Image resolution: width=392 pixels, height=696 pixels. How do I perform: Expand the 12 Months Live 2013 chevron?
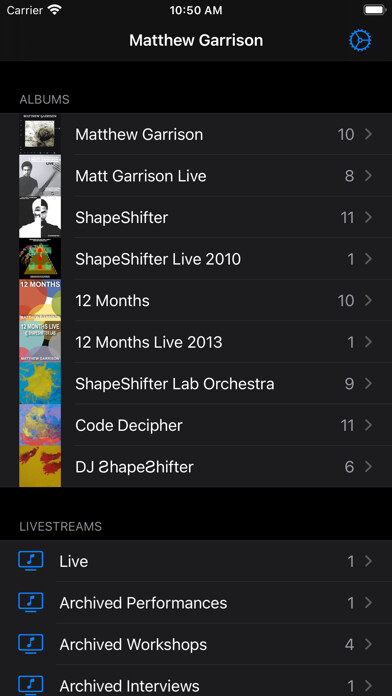coord(368,342)
